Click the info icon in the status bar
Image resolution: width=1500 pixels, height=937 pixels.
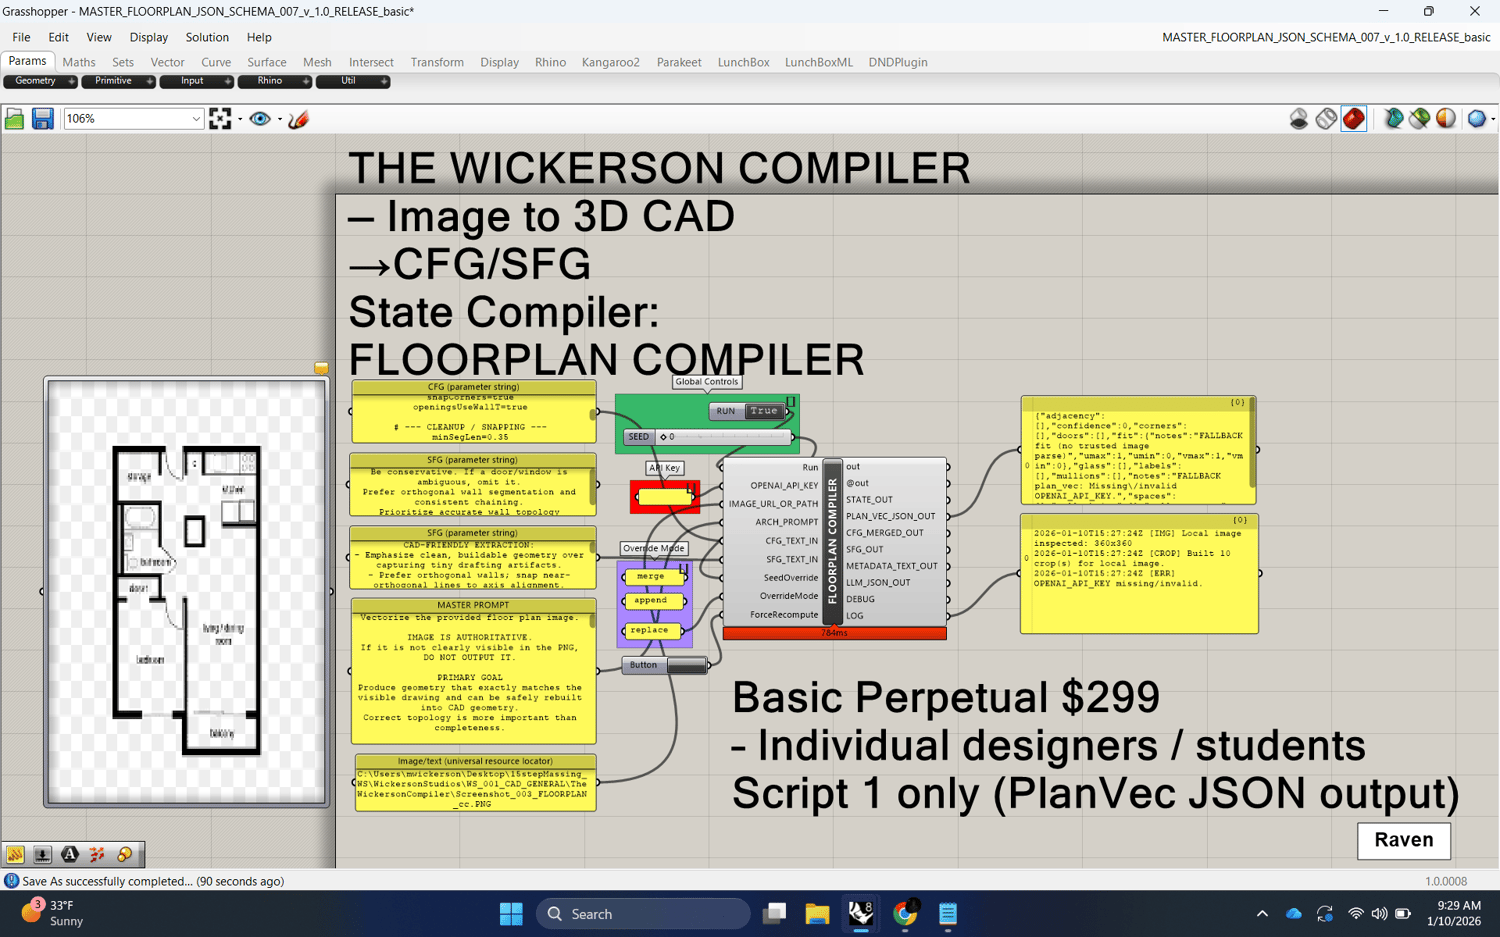click(x=11, y=881)
